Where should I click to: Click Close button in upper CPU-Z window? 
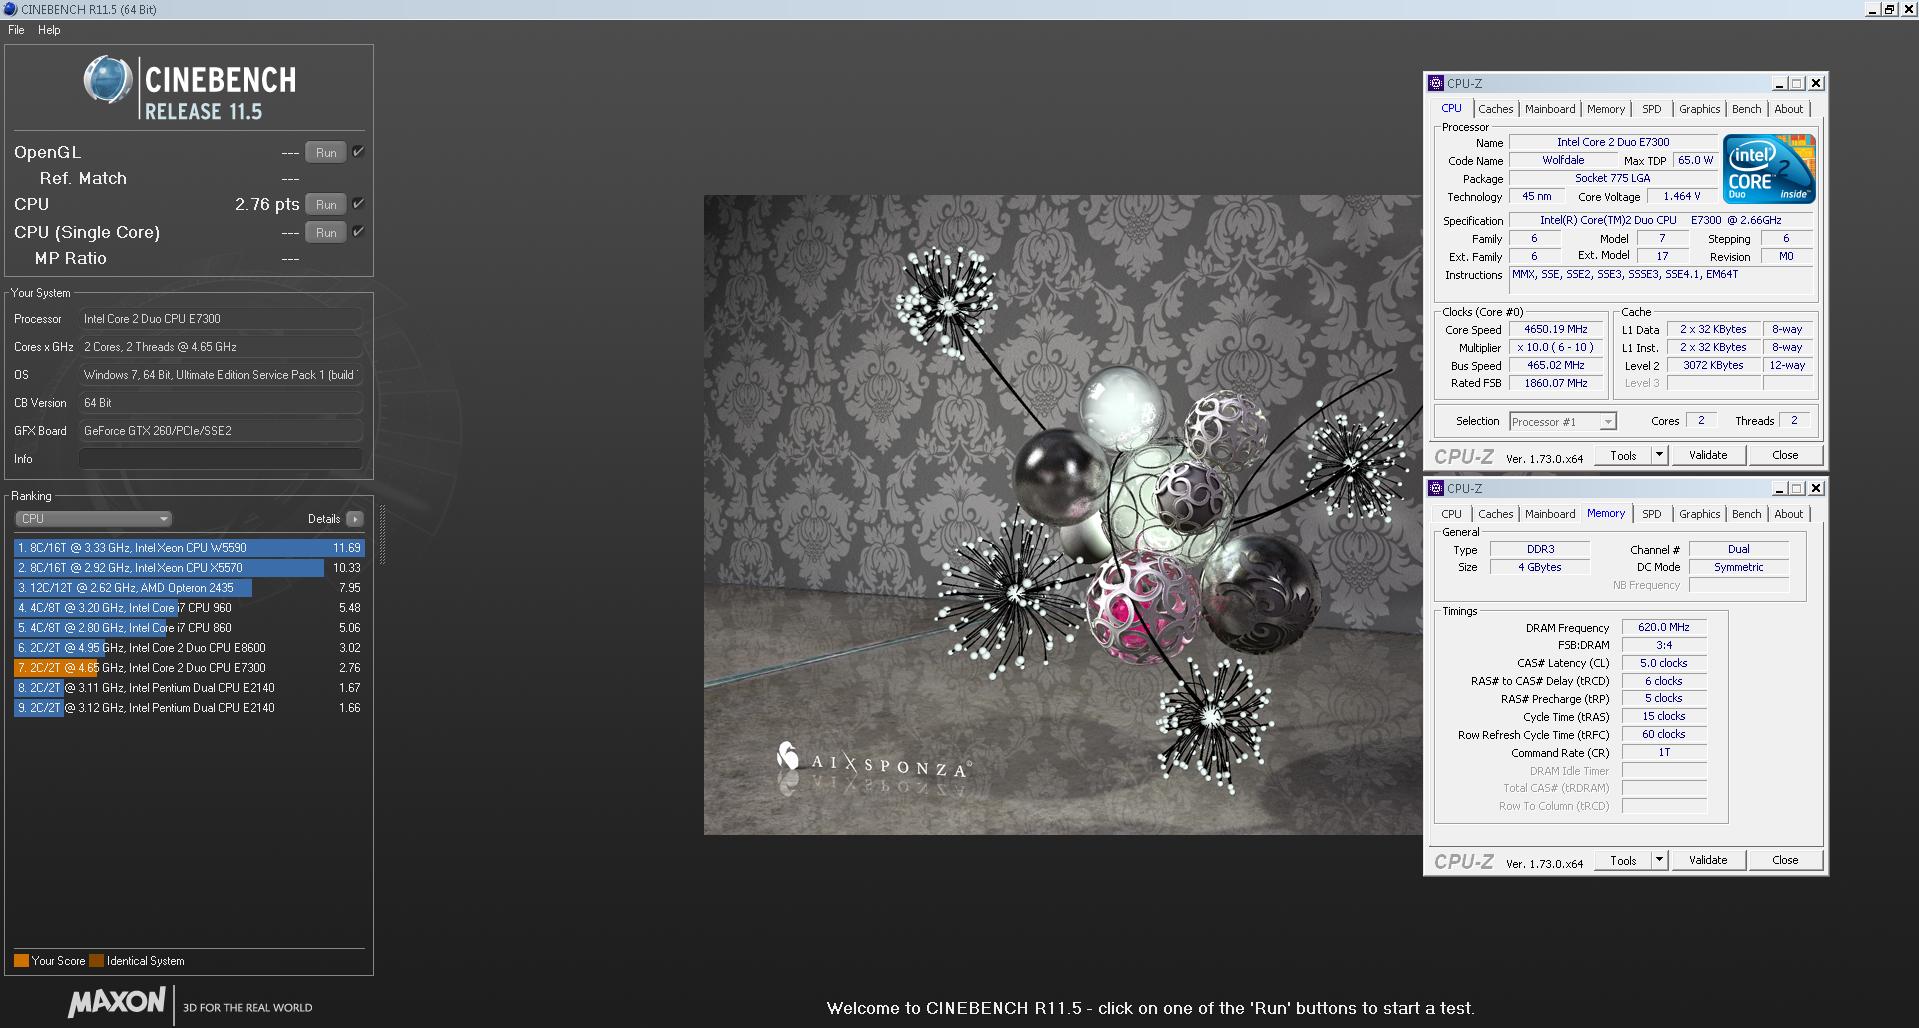click(x=1785, y=456)
